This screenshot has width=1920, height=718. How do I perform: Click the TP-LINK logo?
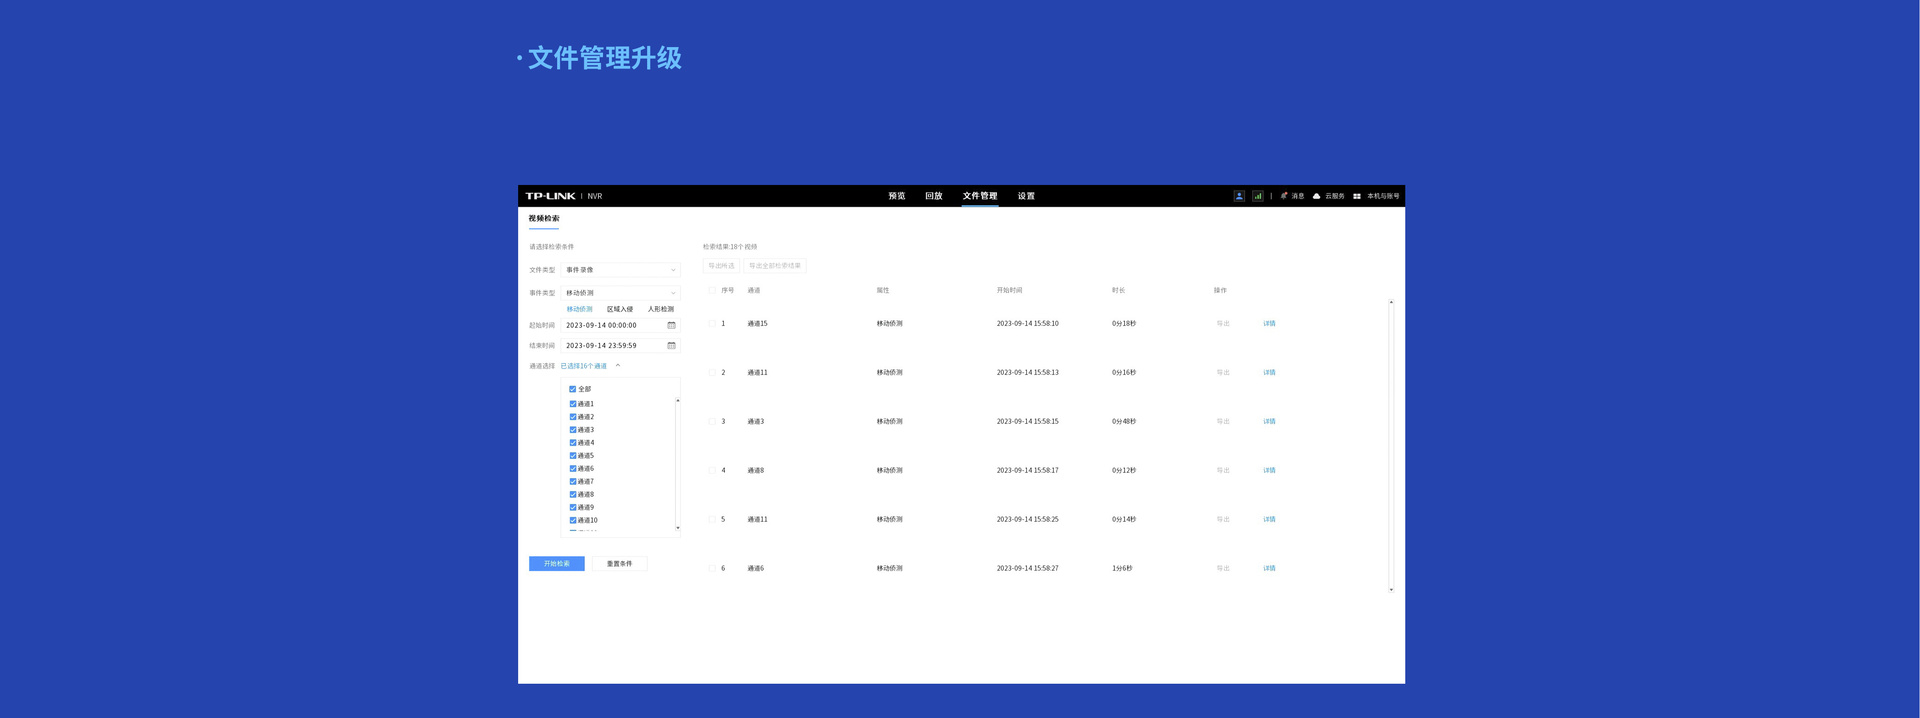pos(550,196)
